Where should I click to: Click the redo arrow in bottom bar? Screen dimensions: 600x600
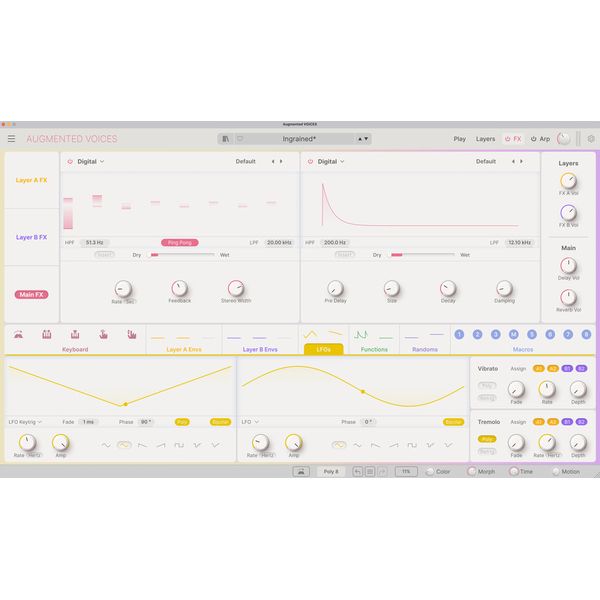click(x=382, y=472)
